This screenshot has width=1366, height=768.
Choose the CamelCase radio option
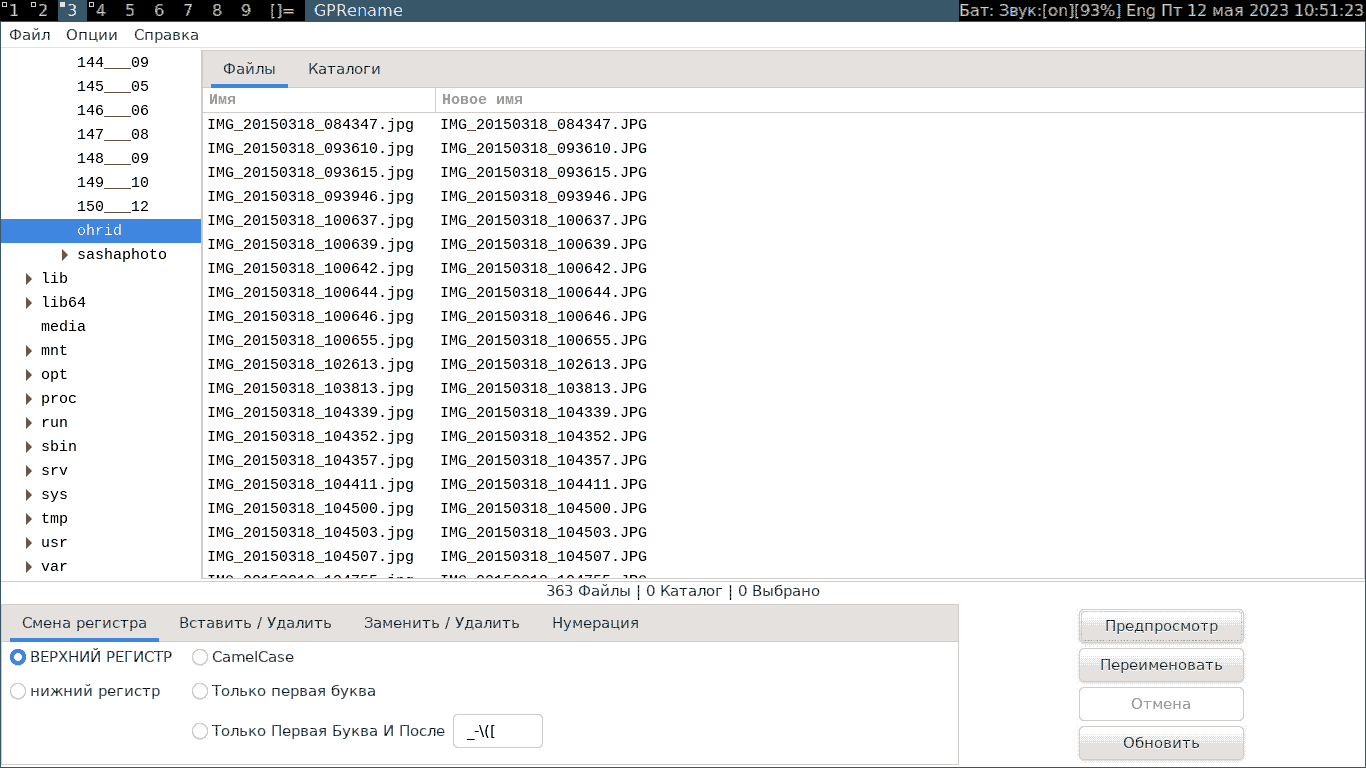click(x=200, y=657)
